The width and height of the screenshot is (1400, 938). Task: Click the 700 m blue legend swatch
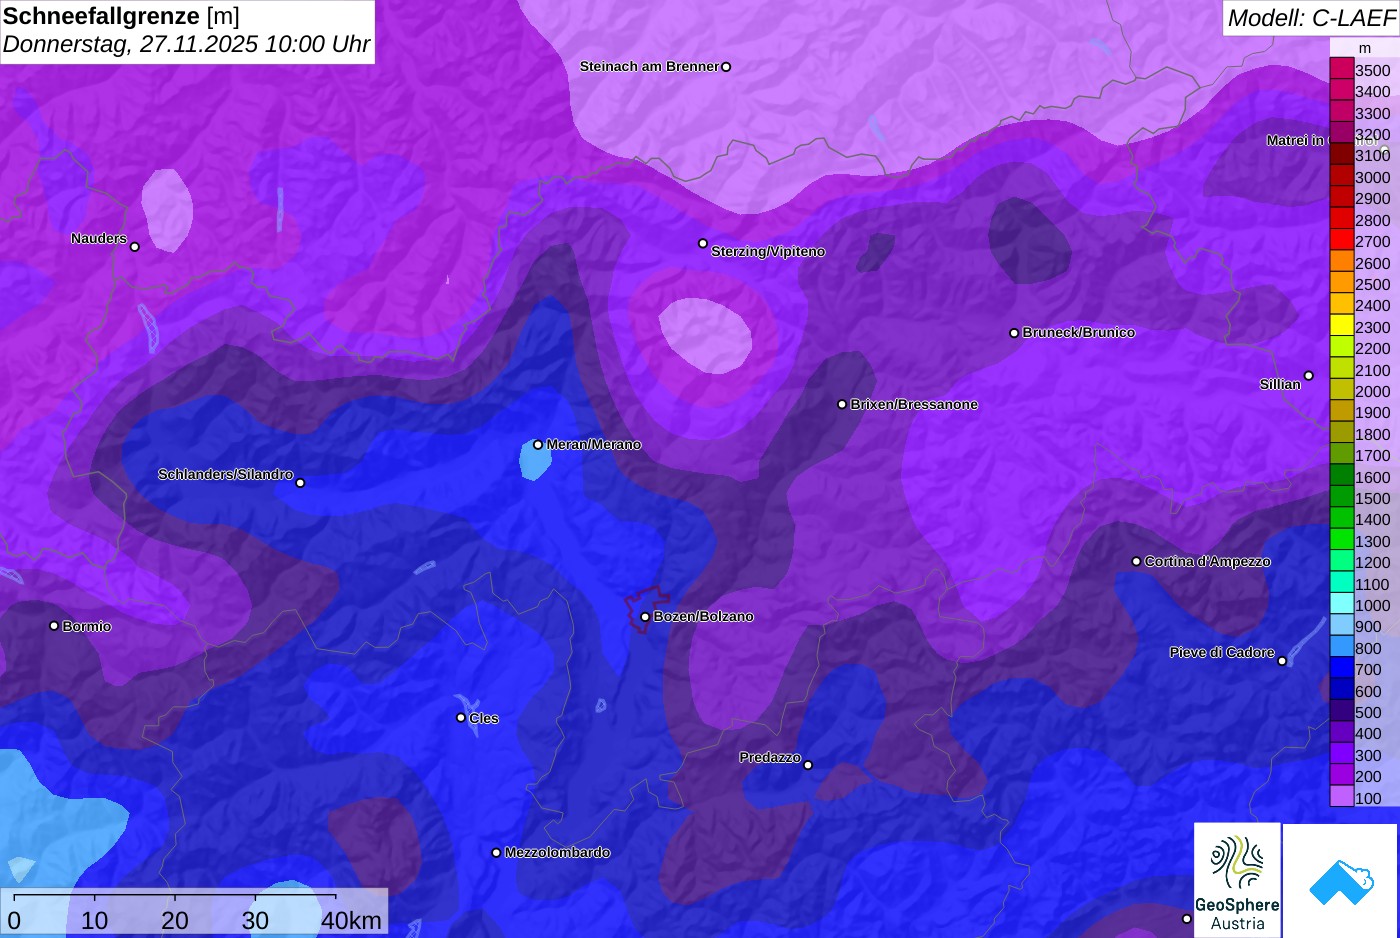click(1342, 669)
